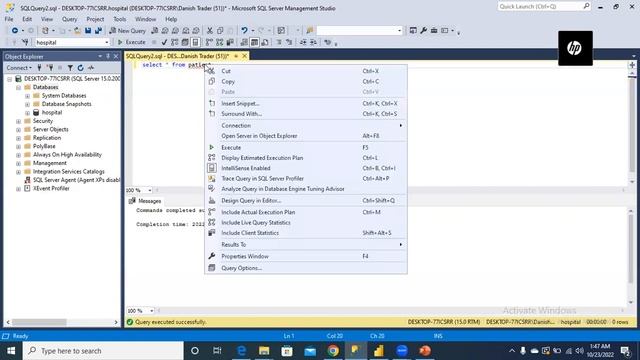This screenshot has width=640, height=360.
Task: Open the editor zoom 100% dropdown
Action: pos(150,190)
